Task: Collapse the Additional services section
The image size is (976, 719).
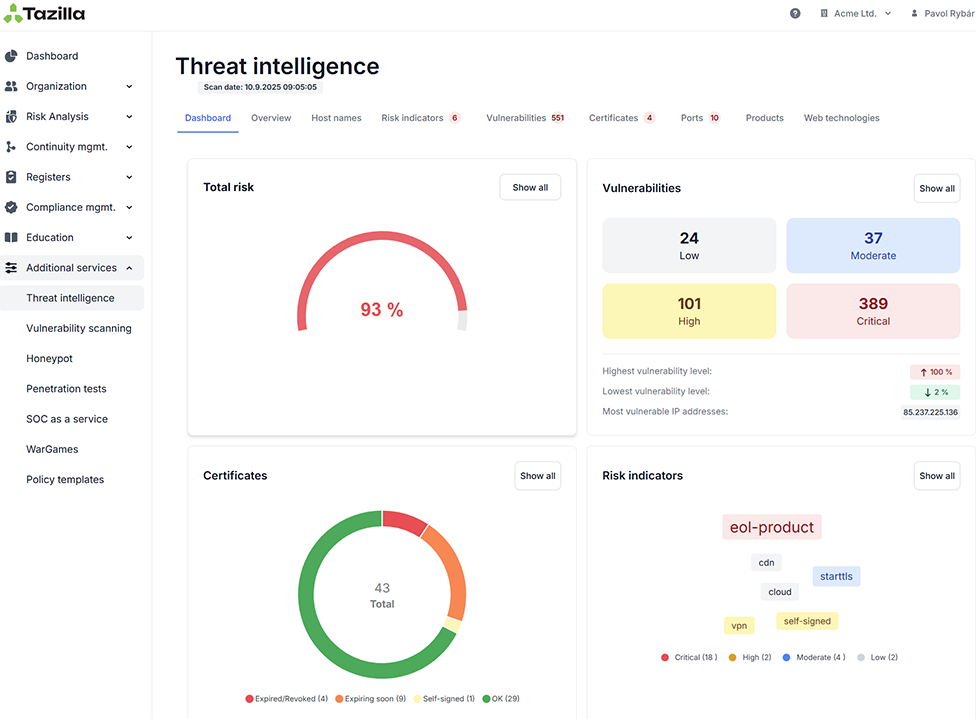Action: click(129, 268)
